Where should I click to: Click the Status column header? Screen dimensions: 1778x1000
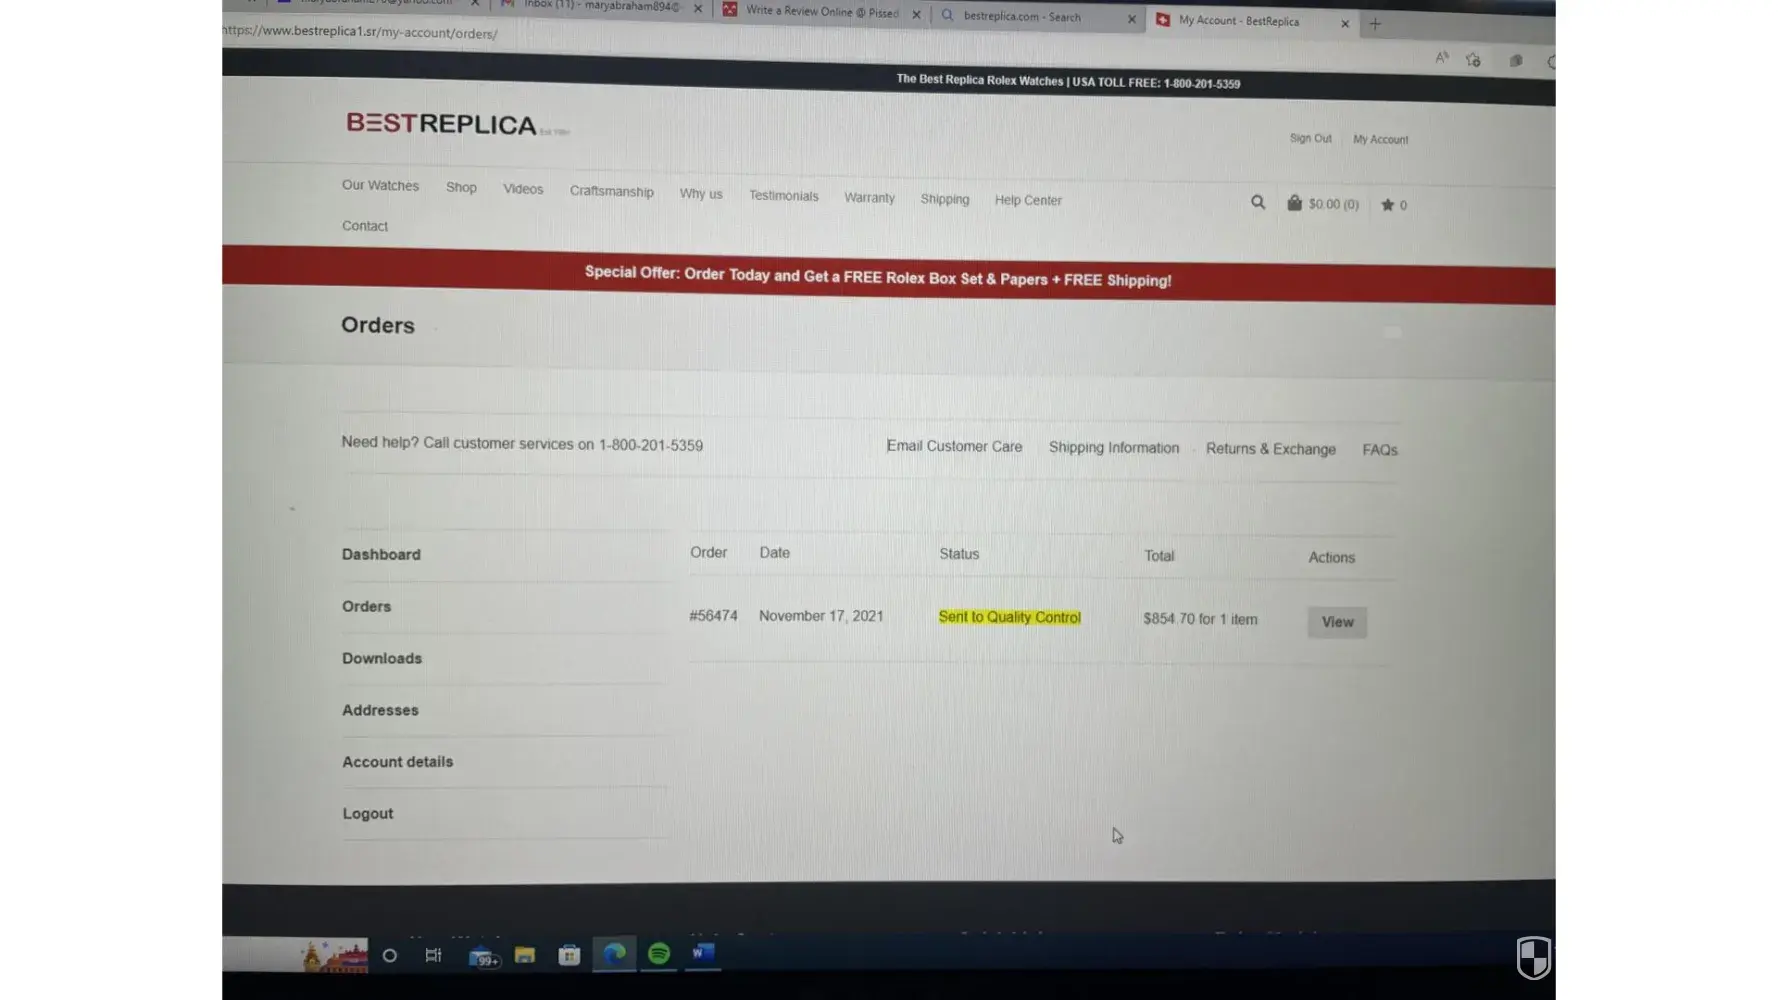pyautogui.click(x=959, y=554)
